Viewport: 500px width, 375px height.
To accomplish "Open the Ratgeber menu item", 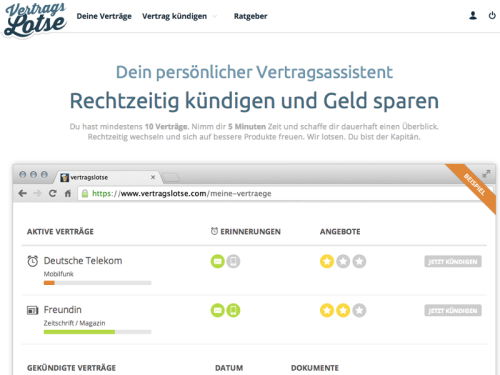I will [x=250, y=16].
